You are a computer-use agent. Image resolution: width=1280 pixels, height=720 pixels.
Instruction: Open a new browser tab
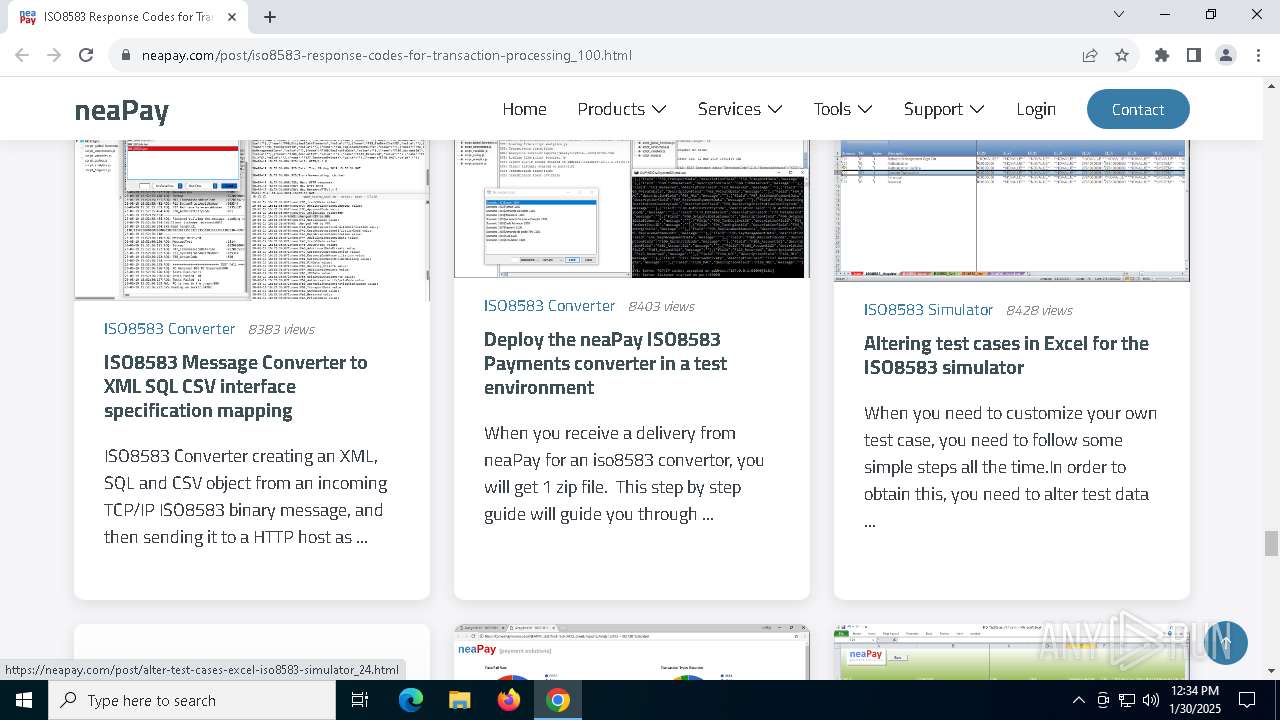pos(270,16)
